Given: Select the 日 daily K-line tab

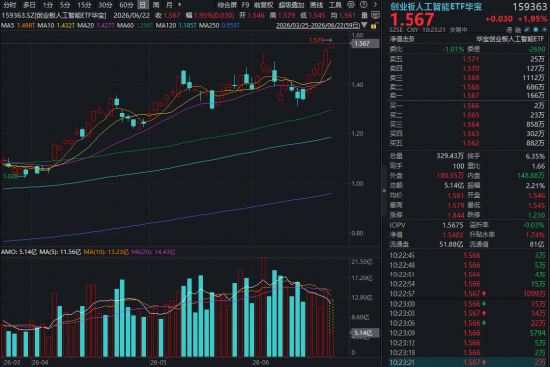Looking at the screenshot, I should (142, 5).
